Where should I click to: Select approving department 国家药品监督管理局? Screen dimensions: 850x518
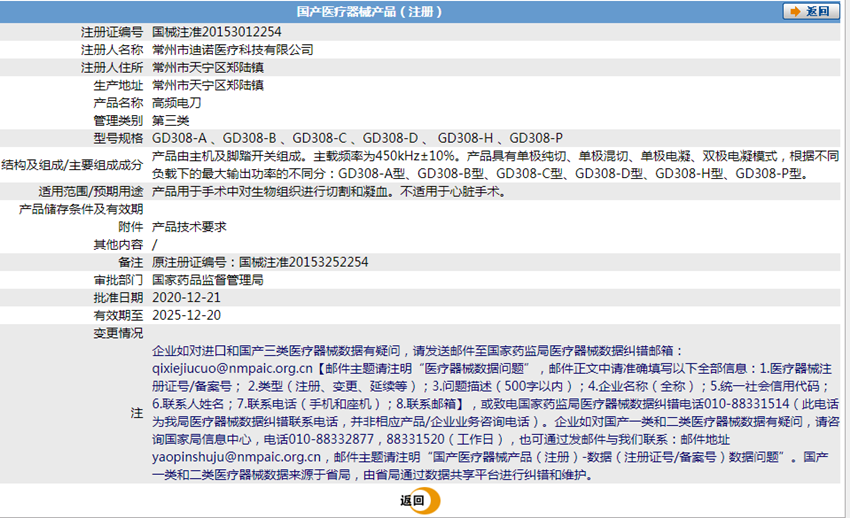point(208,280)
